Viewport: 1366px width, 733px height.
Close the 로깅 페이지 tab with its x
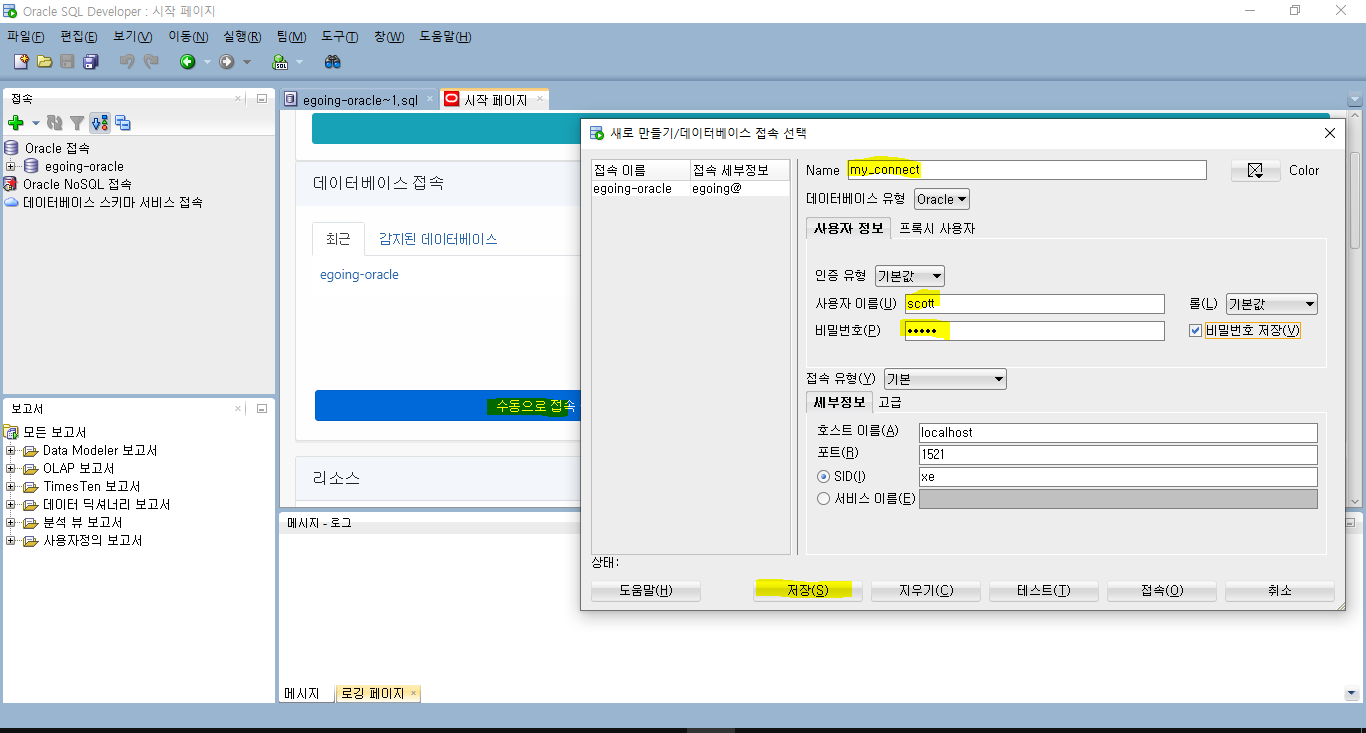(413, 693)
